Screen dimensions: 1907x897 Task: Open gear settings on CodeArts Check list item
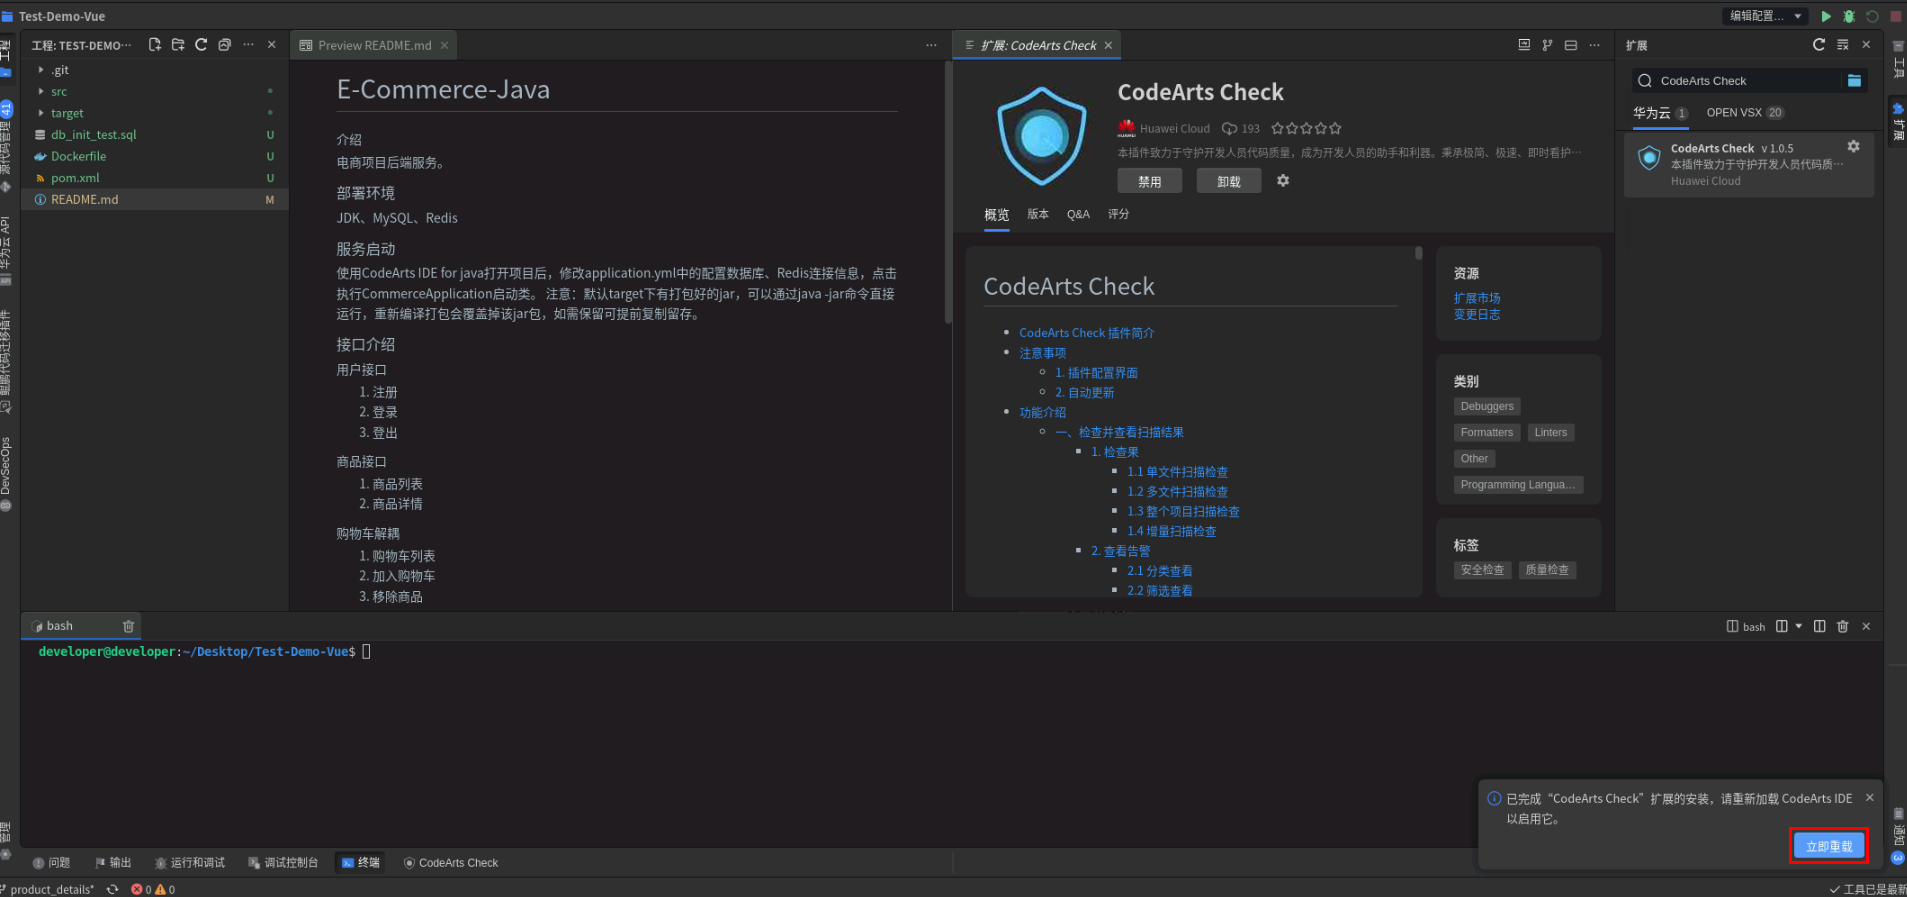pyautogui.click(x=1853, y=147)
